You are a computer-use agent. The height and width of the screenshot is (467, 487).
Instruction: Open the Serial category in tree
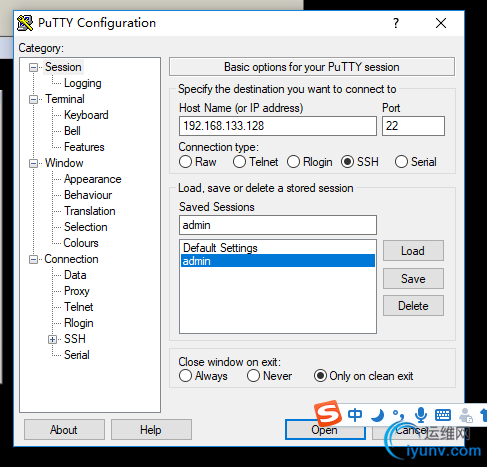click(x=77, y=355)
